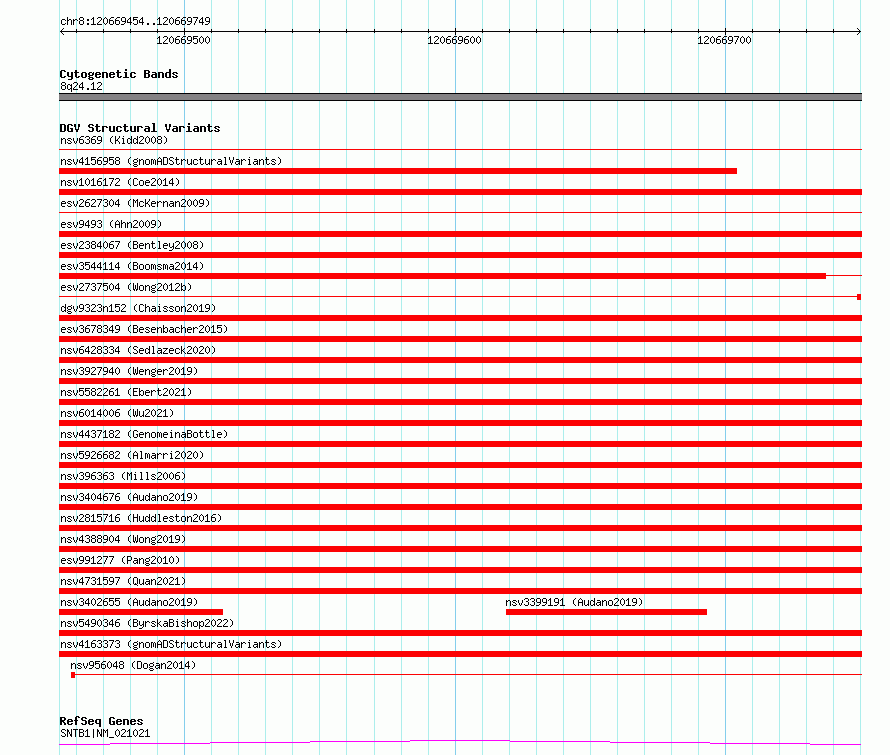Click the magenta SNTB1 gene track line
This screenshot has width=890, height=755.
[460, 743]
